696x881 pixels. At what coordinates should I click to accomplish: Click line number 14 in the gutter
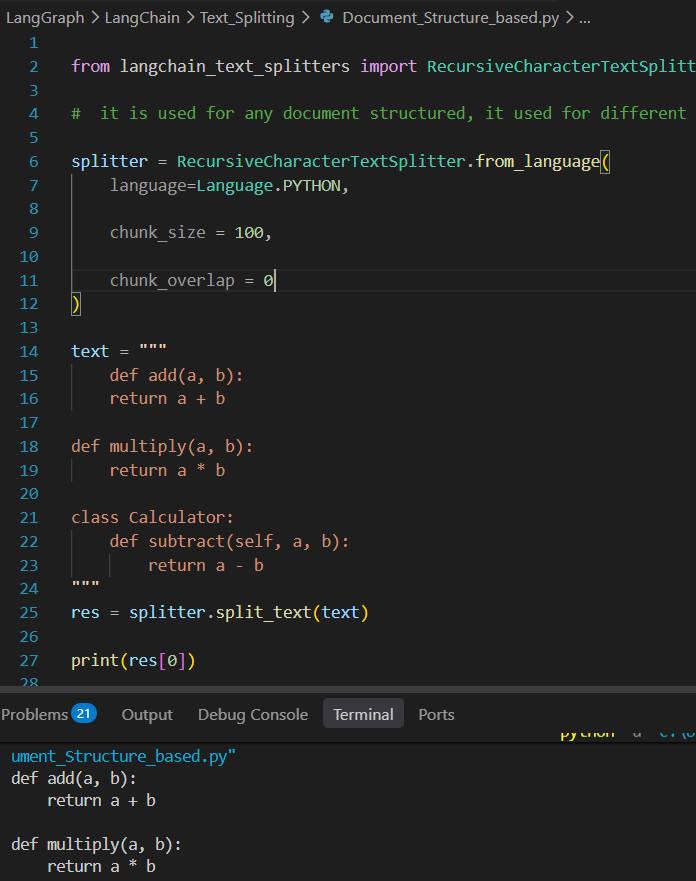(x=29, y=352)
